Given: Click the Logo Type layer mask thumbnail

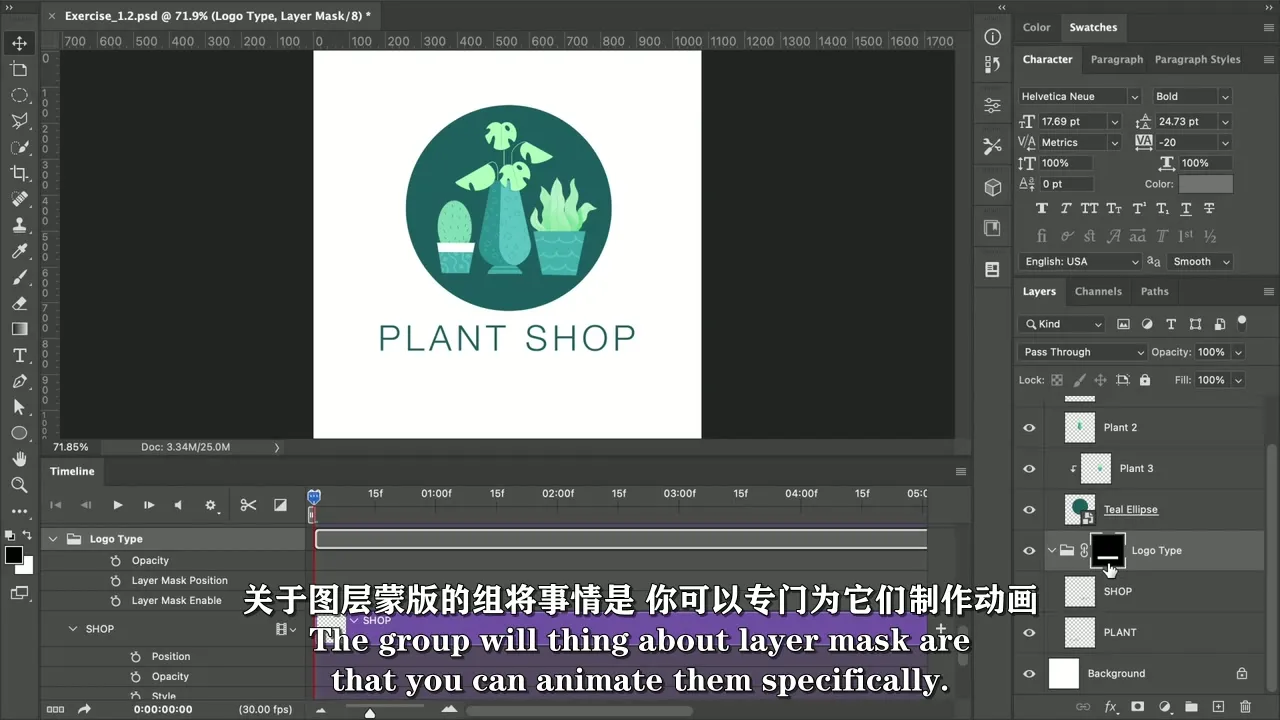Looking at the screenshot, I should pyautogui.click(x=1107, y=550).
